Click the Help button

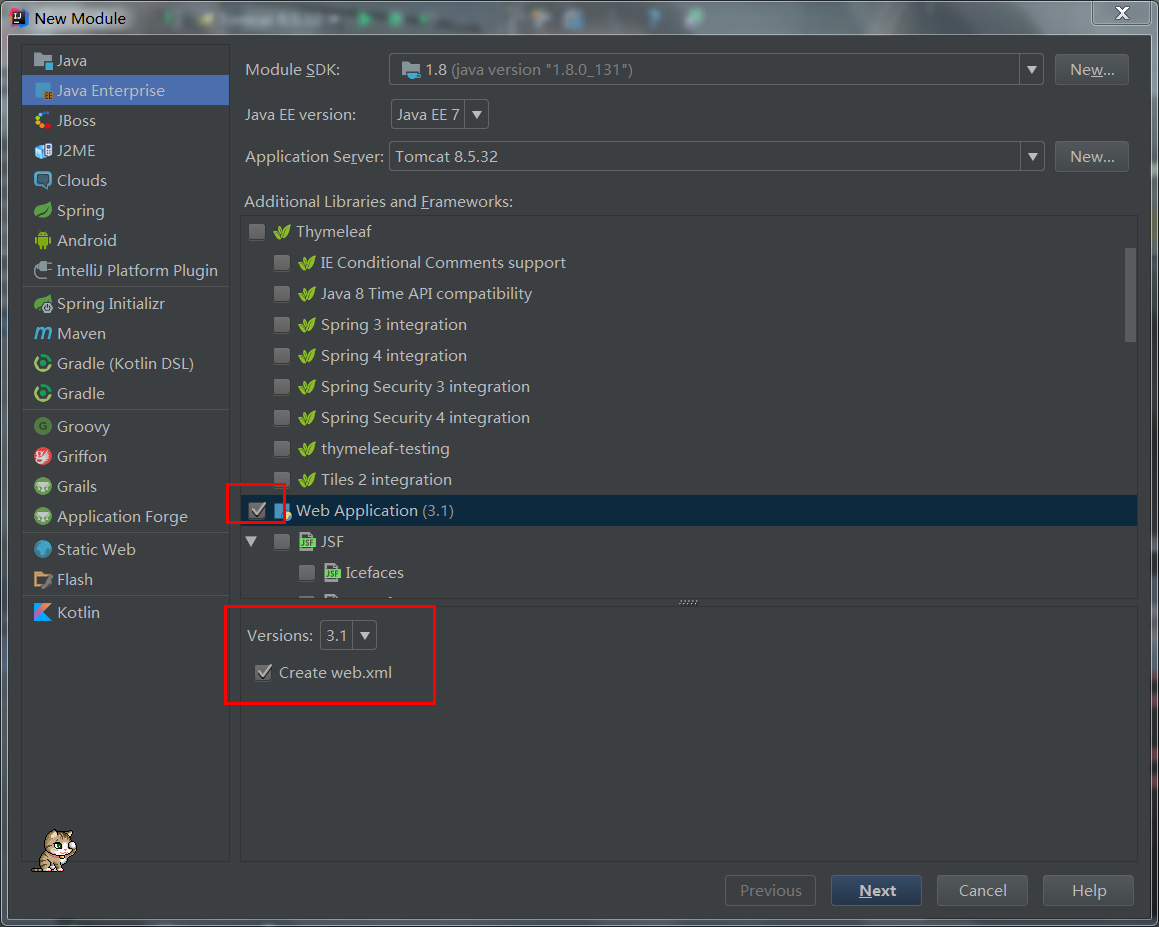coord(1088,891)
